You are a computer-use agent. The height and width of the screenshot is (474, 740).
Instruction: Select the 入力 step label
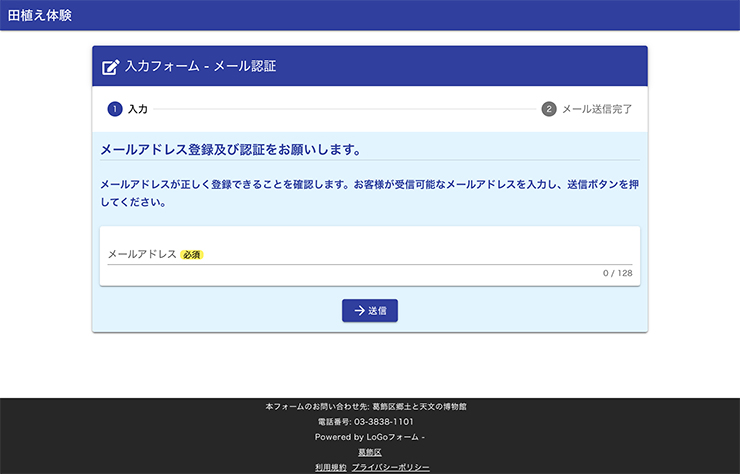138,109
